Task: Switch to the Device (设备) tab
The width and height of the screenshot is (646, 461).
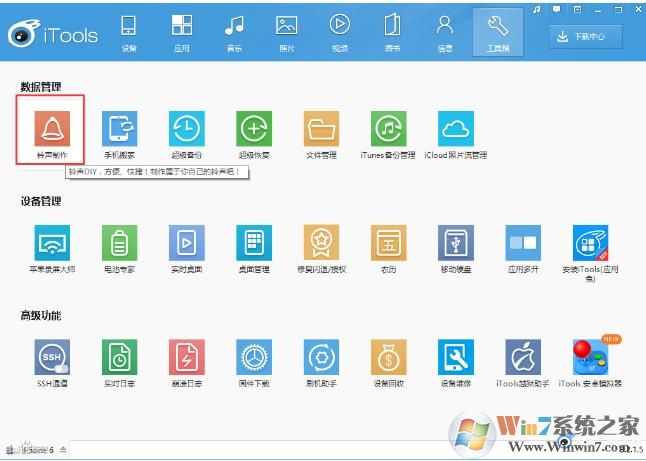Action: tap(129, 32)
